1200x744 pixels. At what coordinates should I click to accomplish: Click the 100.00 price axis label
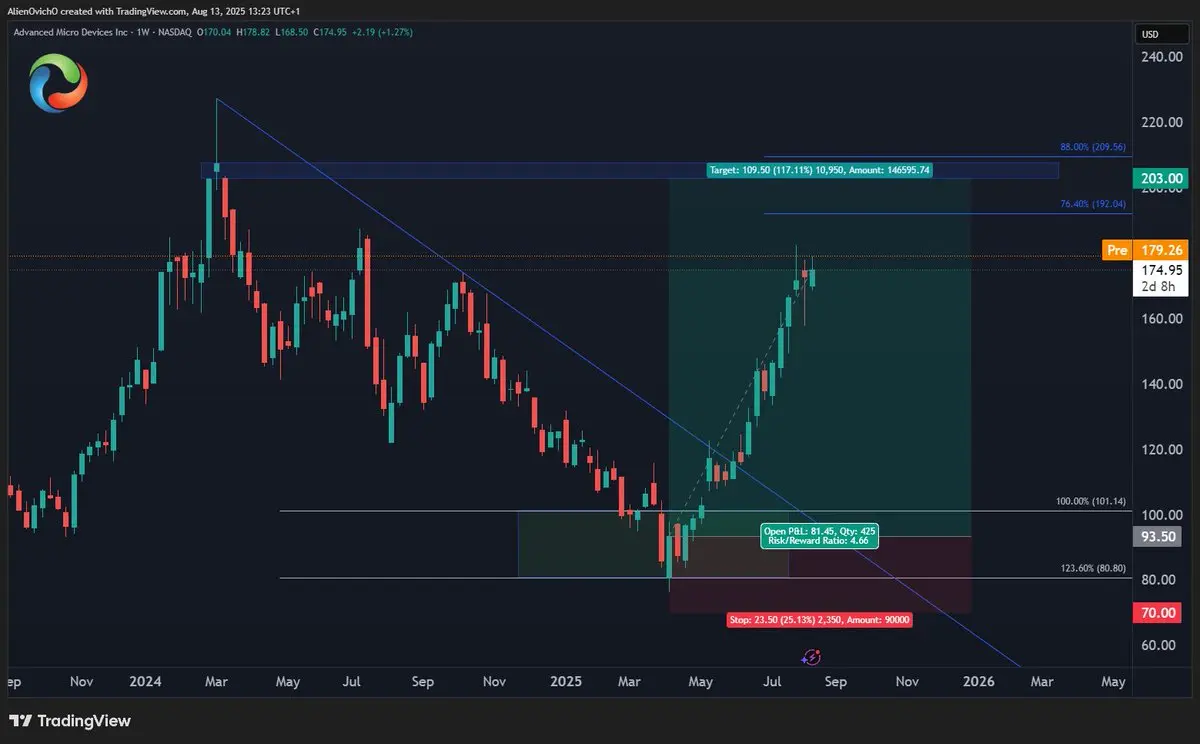tap(1161, 515)
